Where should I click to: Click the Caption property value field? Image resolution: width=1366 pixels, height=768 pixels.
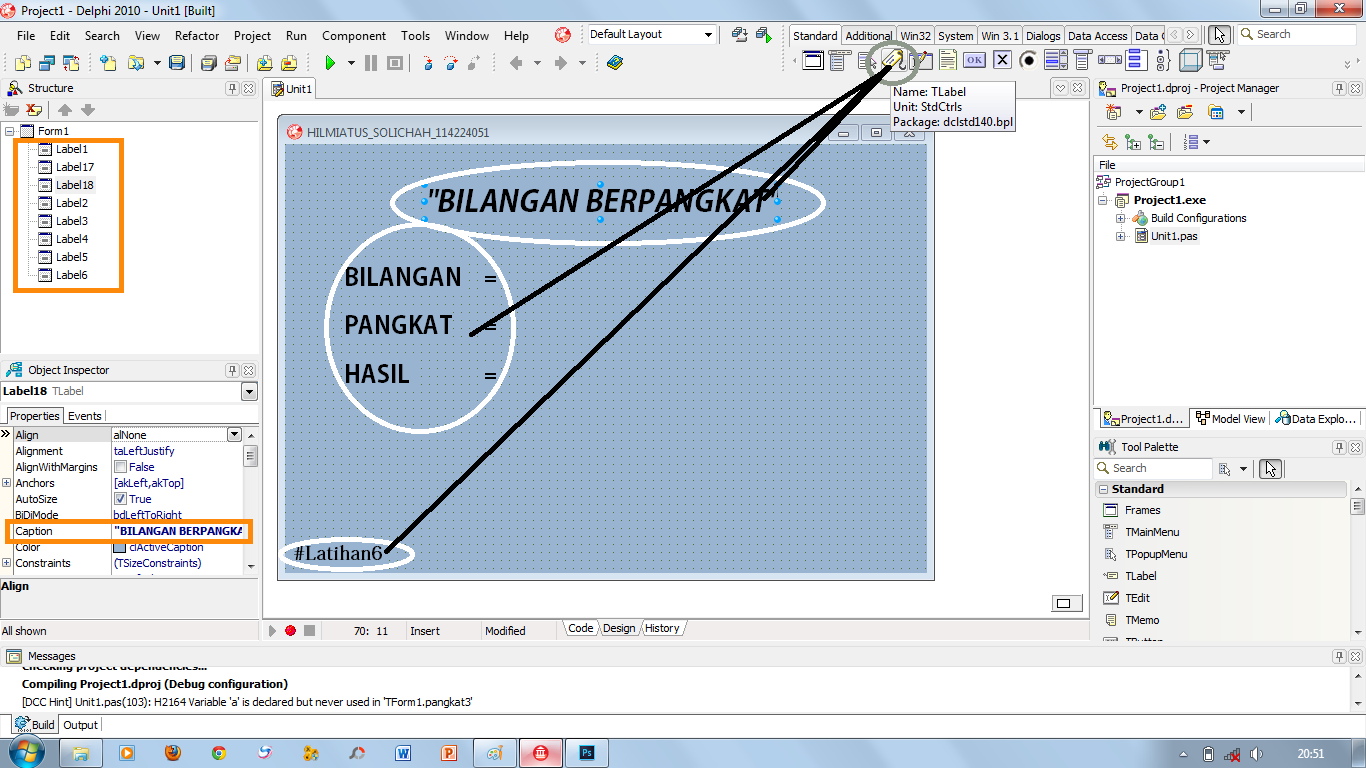click(179, 531)
